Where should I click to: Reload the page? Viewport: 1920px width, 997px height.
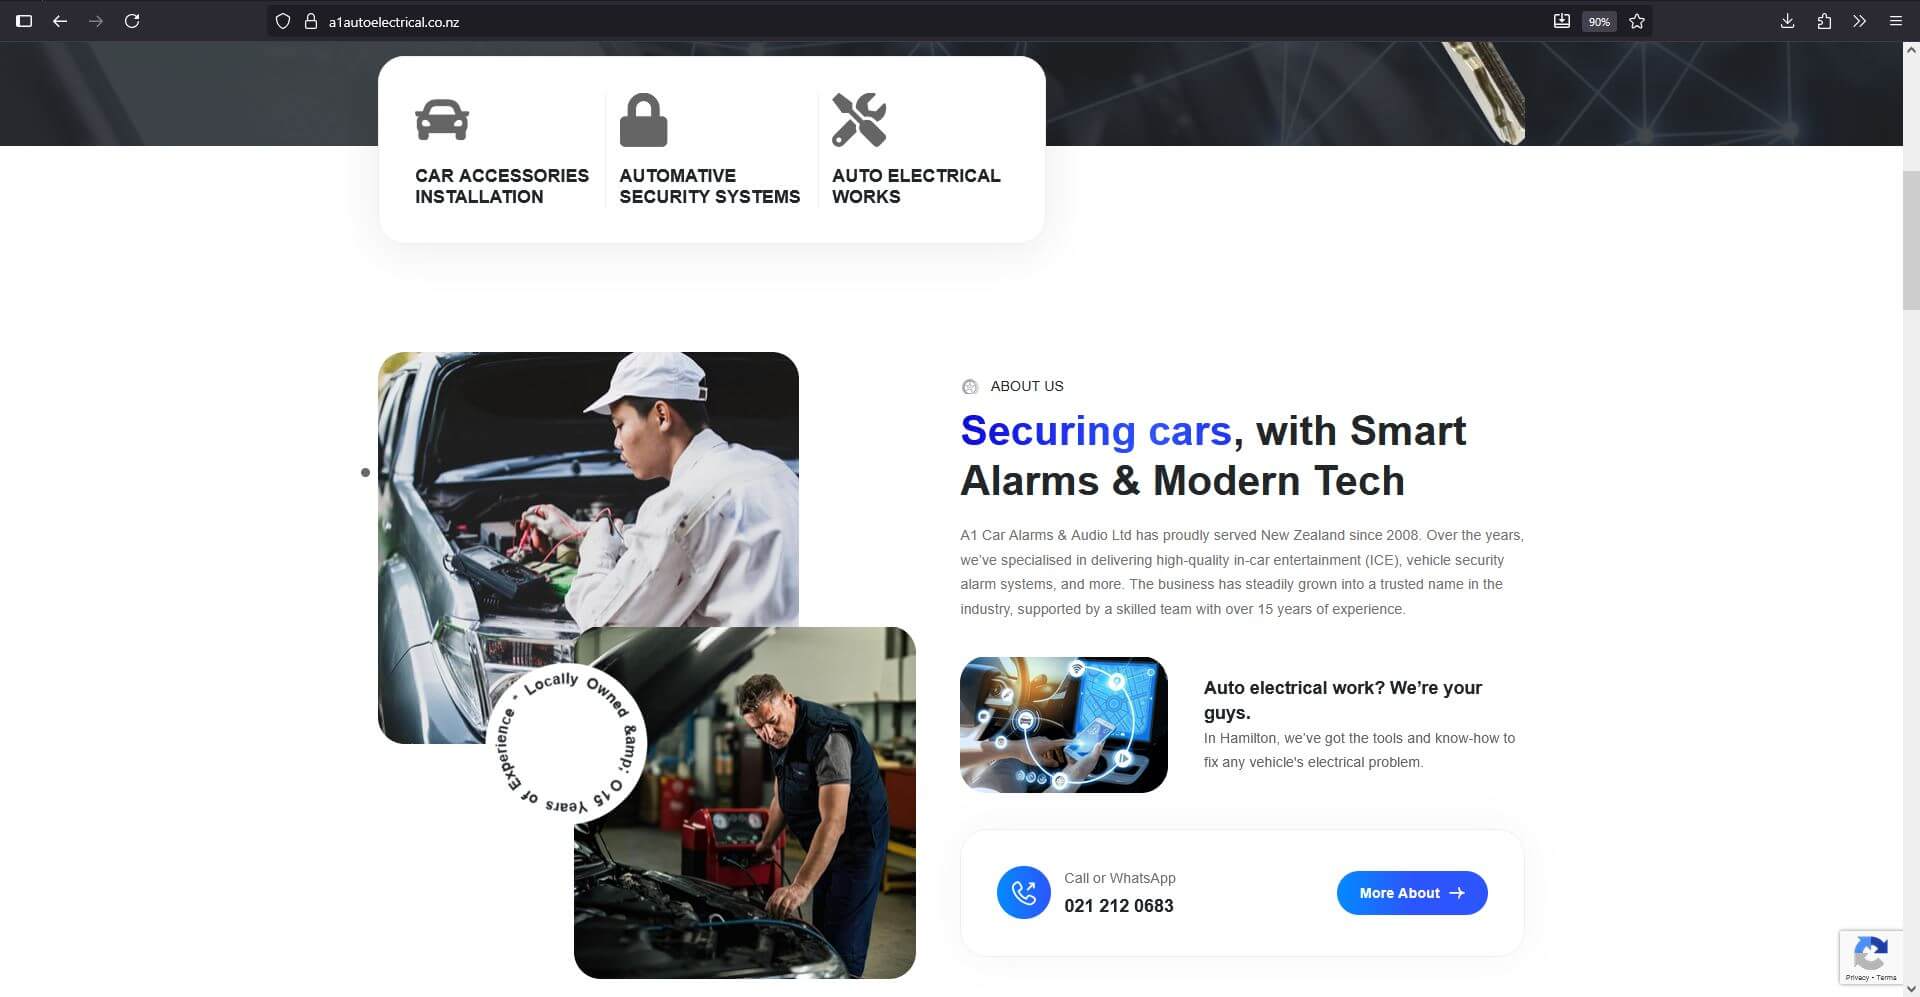[132, 21]
